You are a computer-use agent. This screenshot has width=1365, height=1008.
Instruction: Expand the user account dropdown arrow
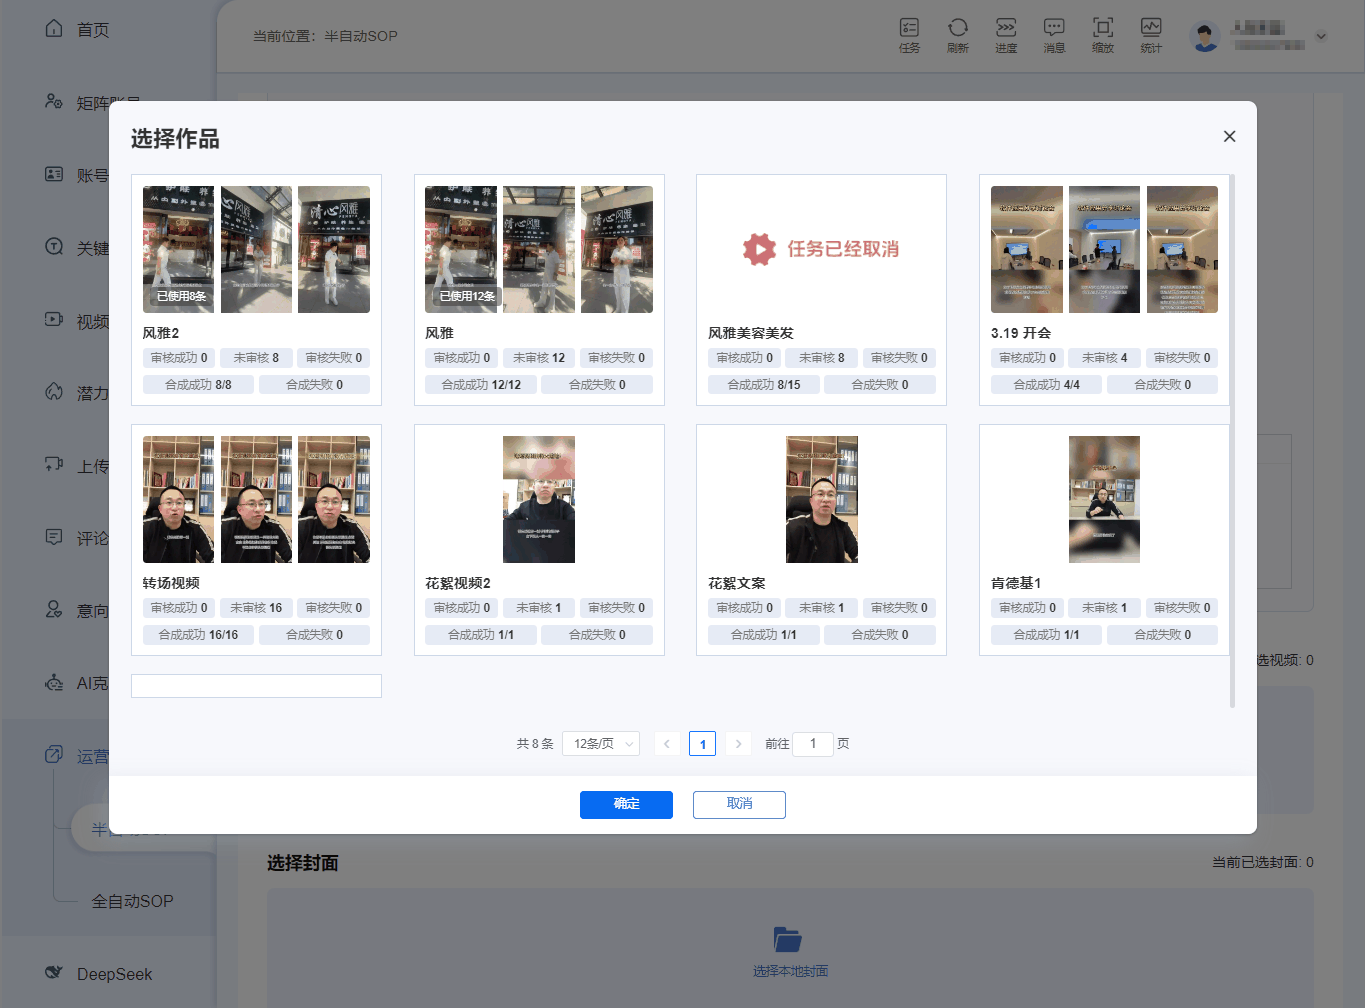pos(1321,37)
